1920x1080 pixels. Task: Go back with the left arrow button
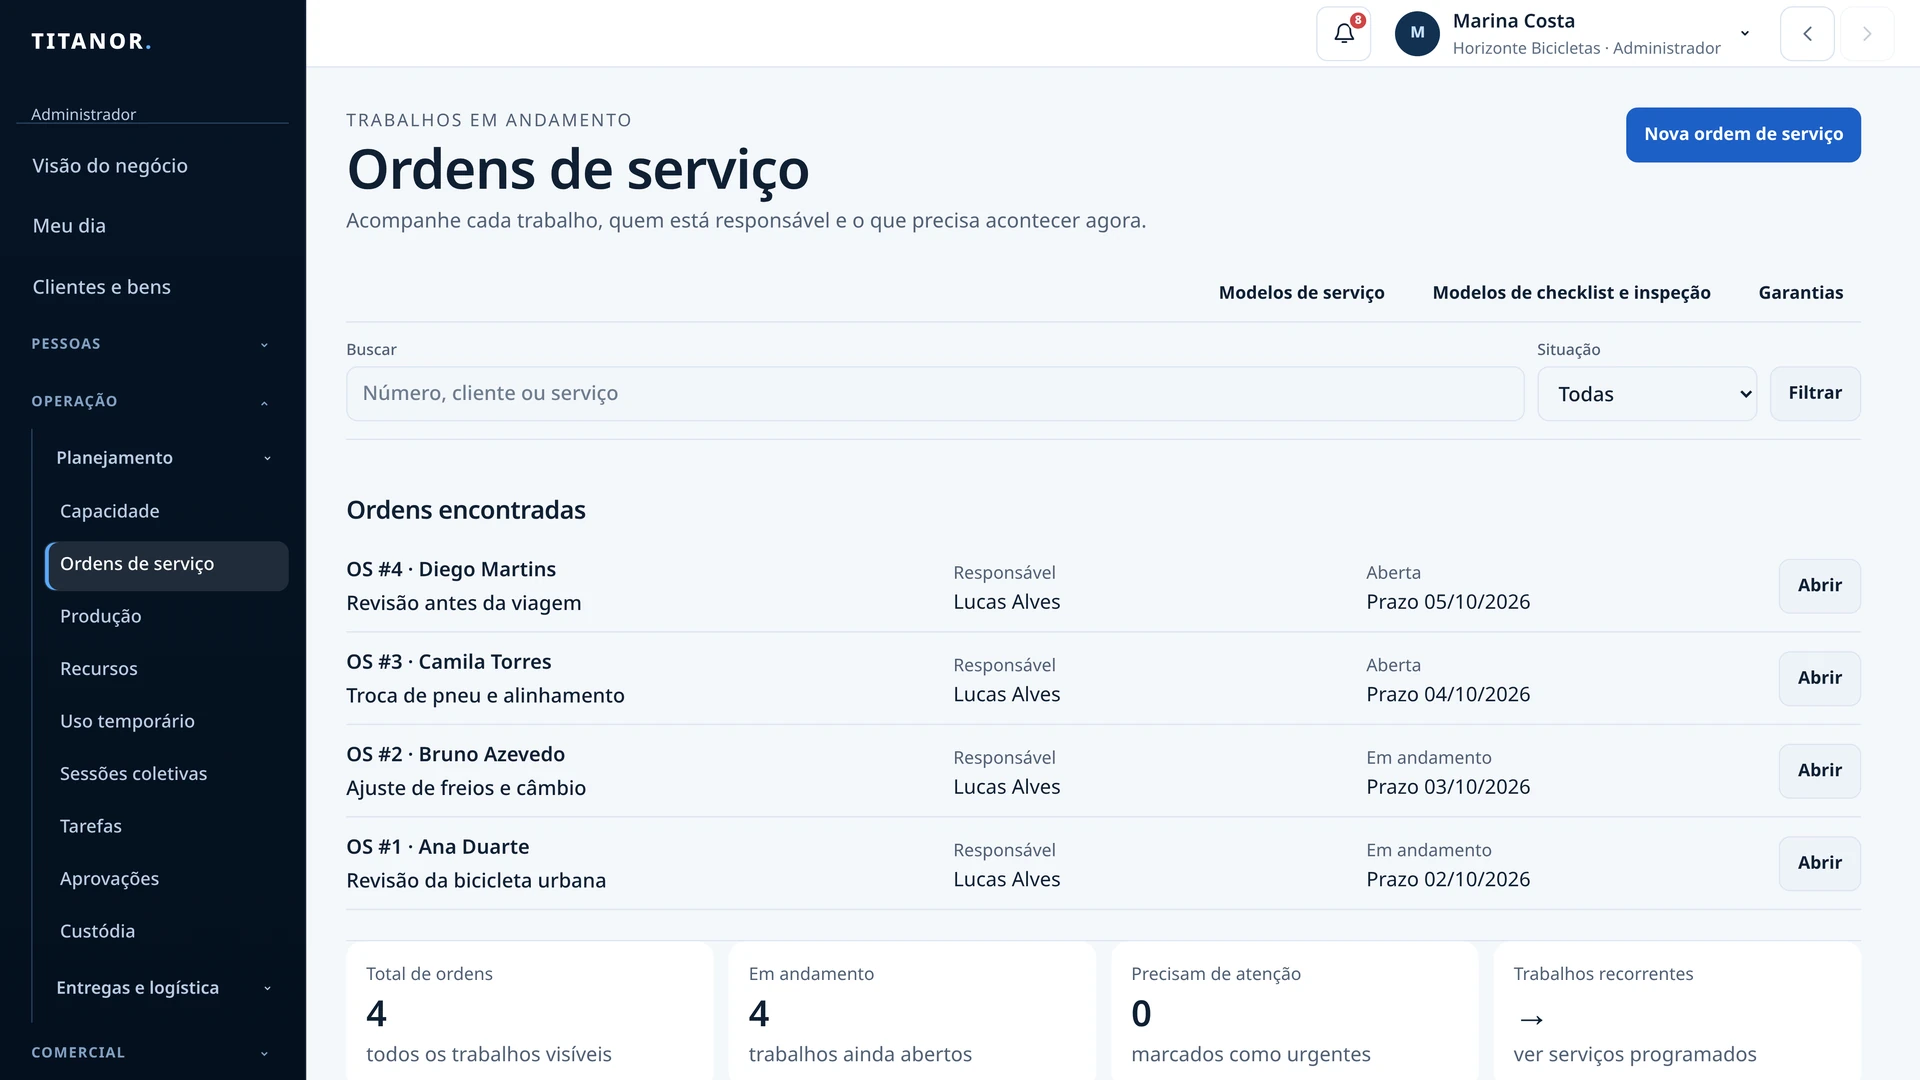pyautogui.click(x=1807, y=33)
